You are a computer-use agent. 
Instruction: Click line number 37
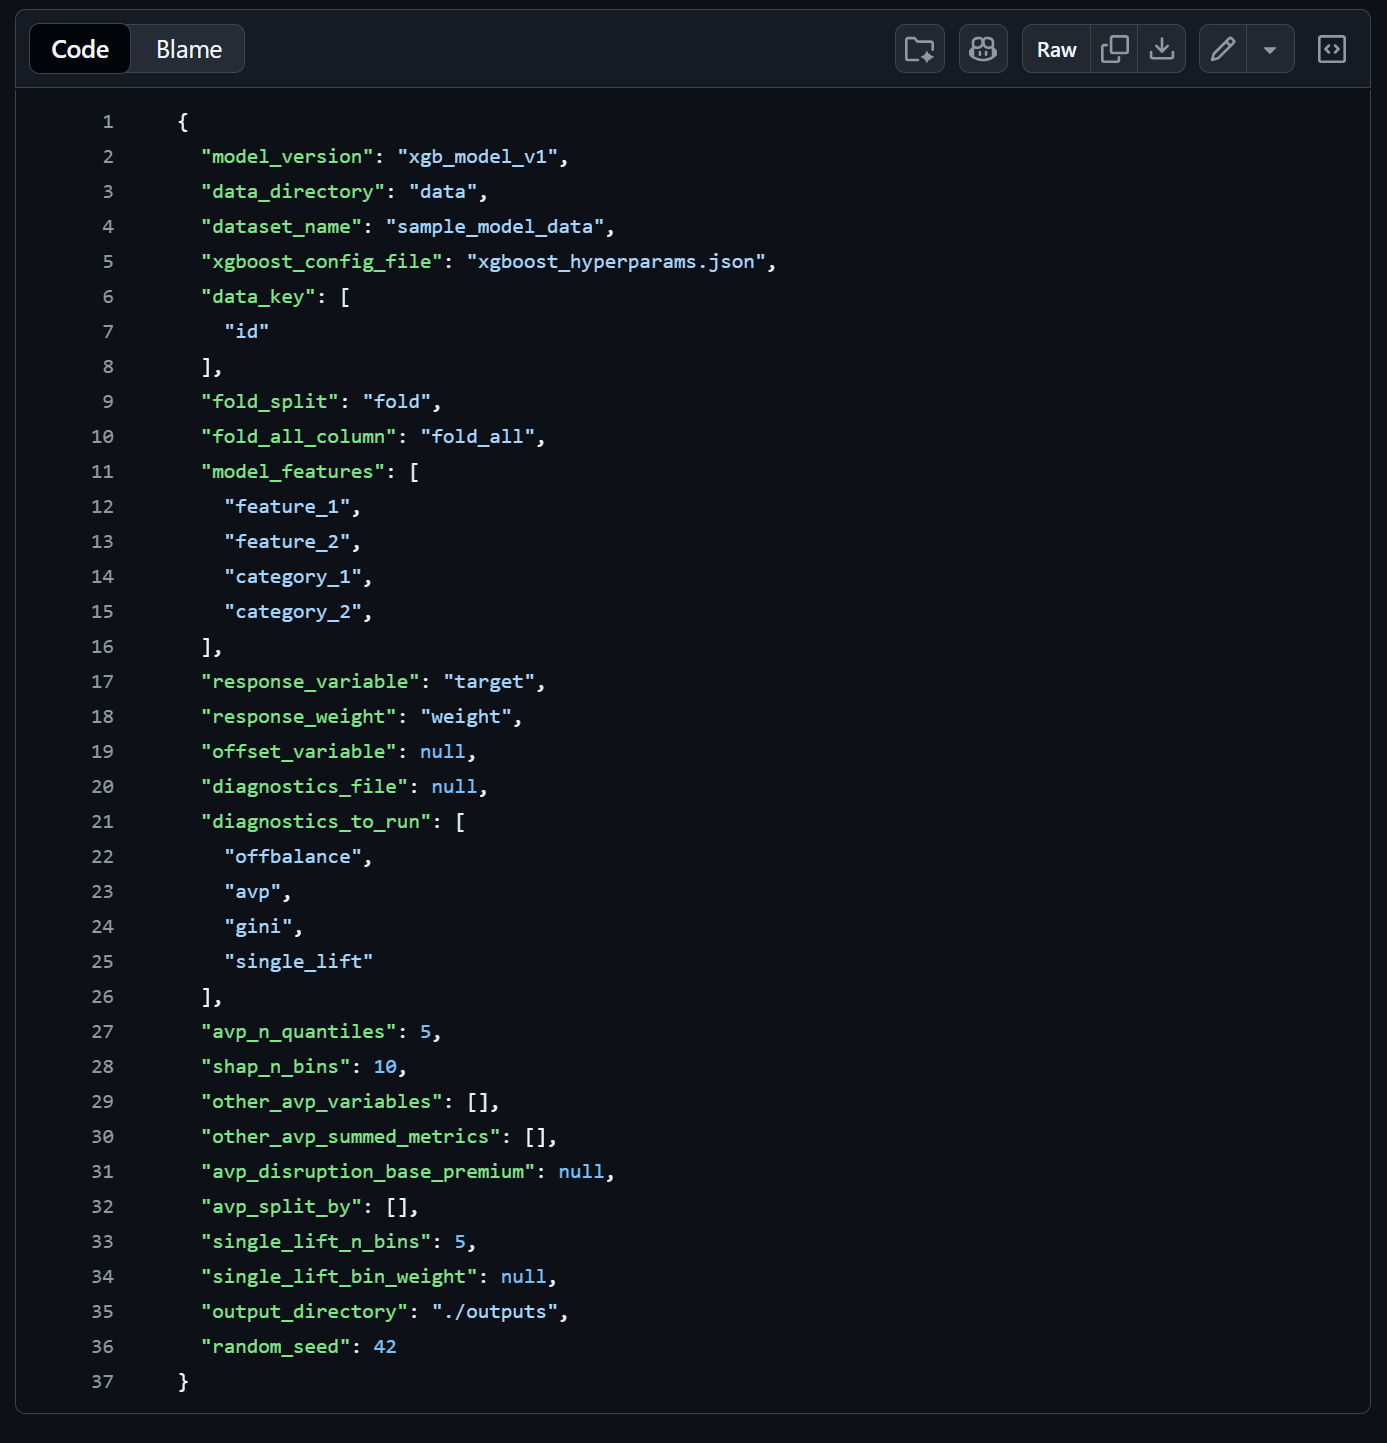point(101,1381)
